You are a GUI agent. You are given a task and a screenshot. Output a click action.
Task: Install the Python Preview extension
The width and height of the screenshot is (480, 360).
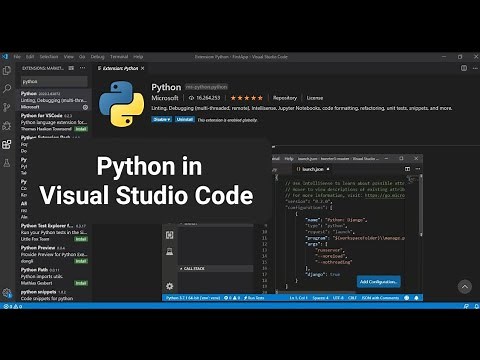(81, 261)
